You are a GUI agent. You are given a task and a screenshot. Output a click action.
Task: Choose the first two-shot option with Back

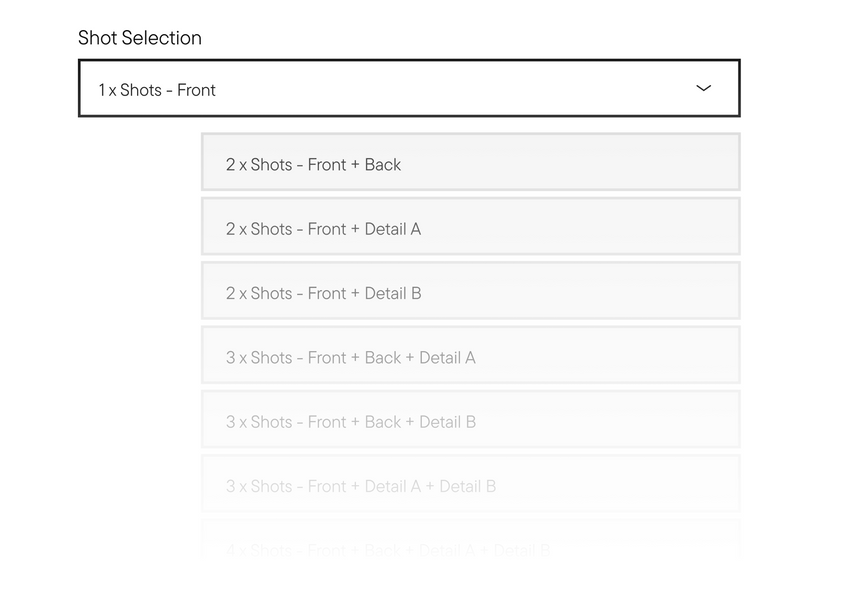(x=470, y=162)
